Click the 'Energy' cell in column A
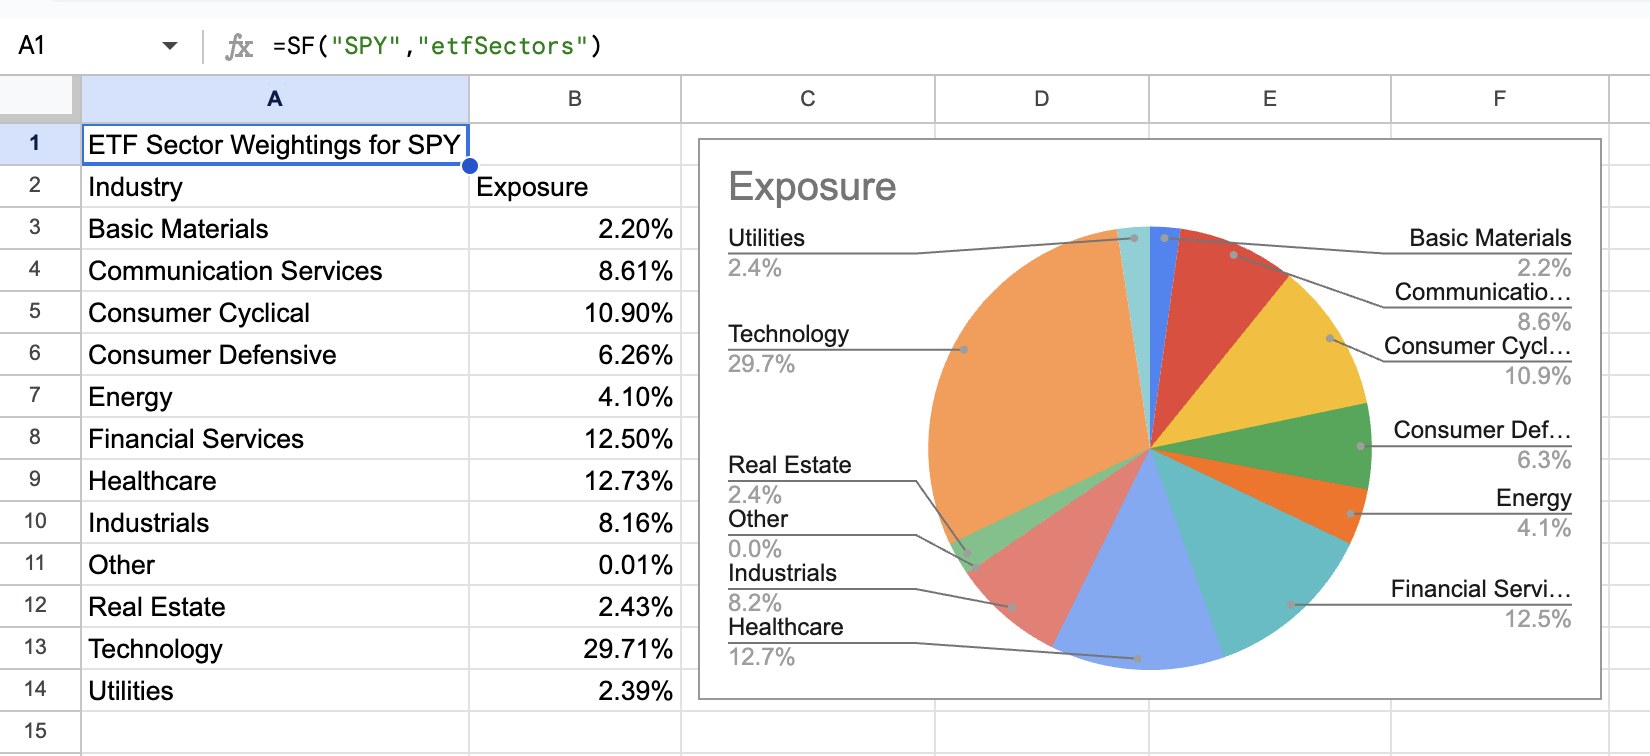The height and width of the screenshot is (756, 1650). click(x=275, y=397)
